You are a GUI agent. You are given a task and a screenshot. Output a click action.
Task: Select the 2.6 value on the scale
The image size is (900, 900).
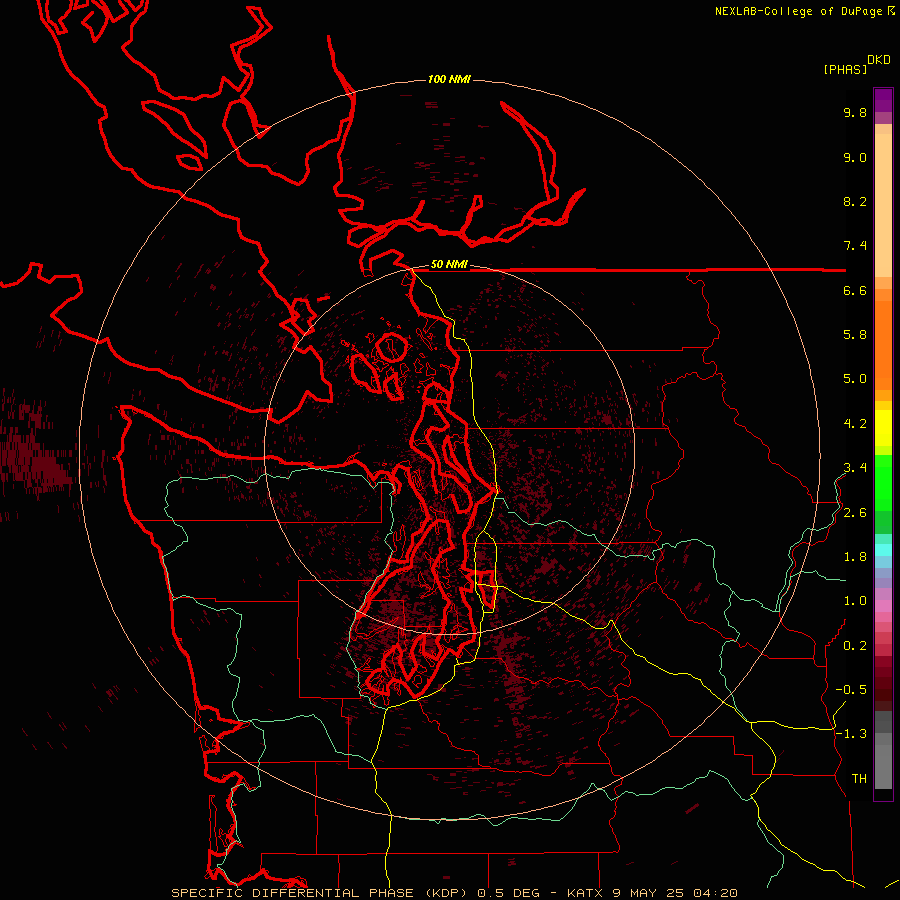[855, 513]
